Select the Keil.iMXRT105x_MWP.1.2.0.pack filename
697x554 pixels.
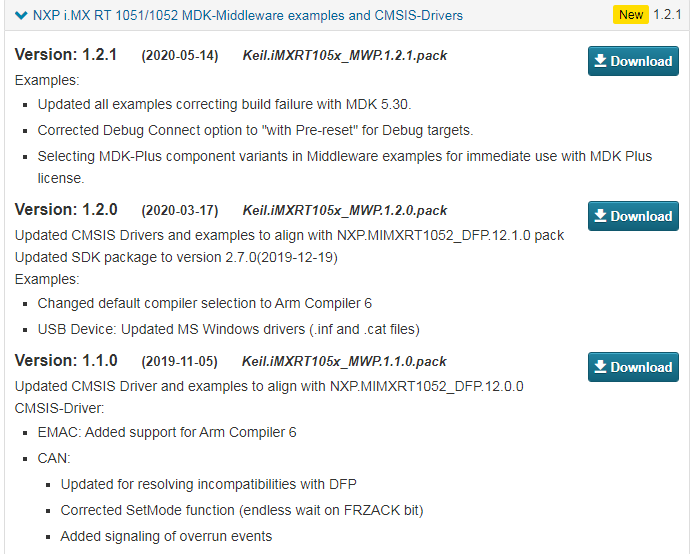pyautogui.click(x=344, y=210)
